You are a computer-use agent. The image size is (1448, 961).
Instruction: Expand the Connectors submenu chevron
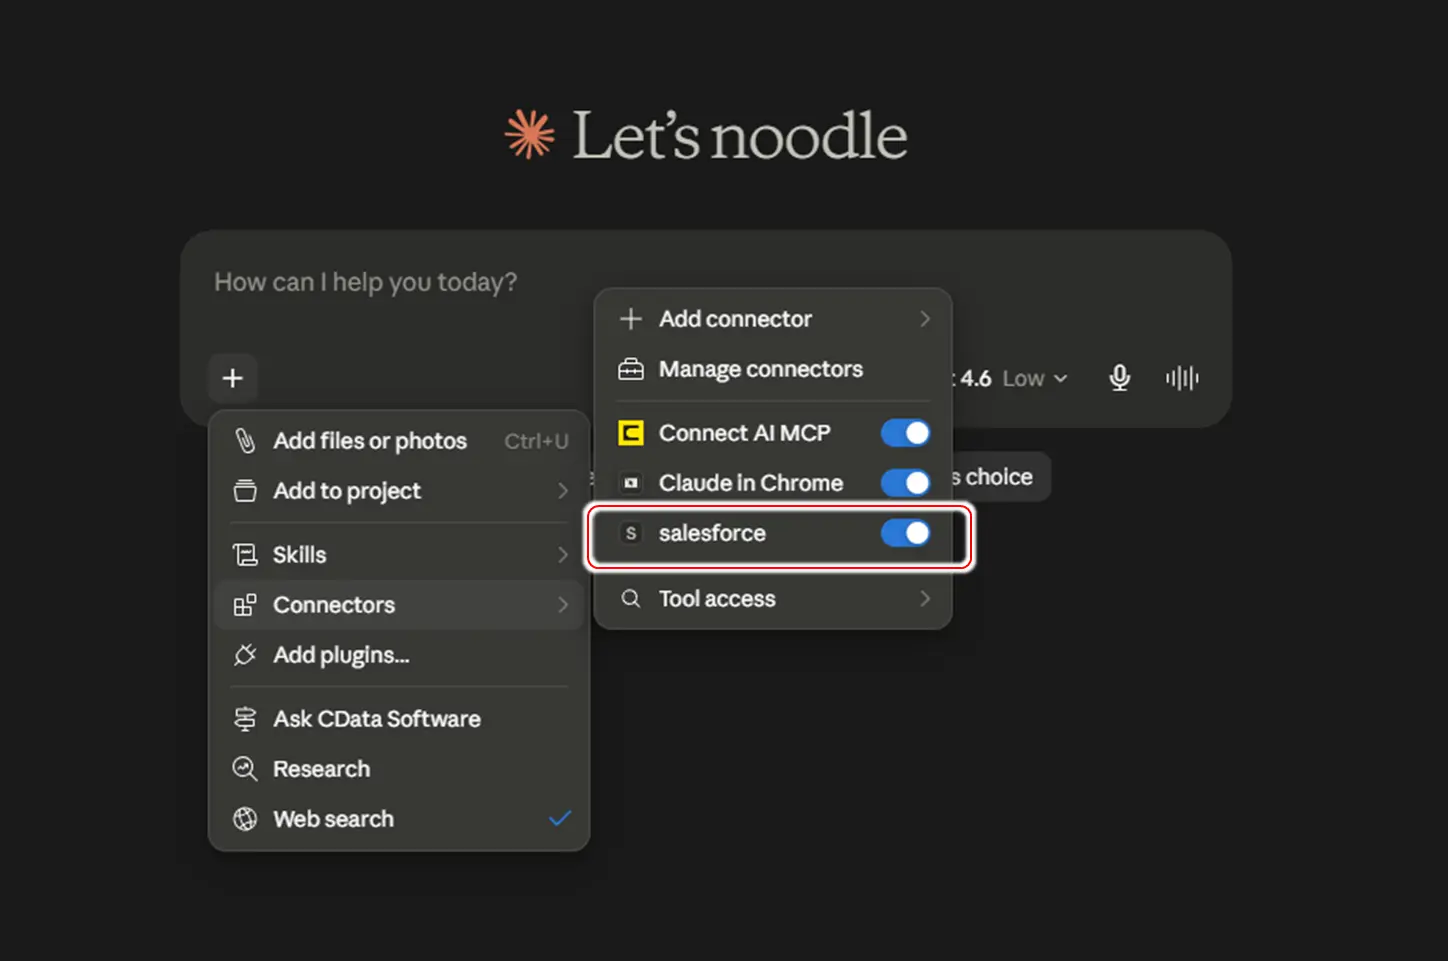(x=563, y=605)
